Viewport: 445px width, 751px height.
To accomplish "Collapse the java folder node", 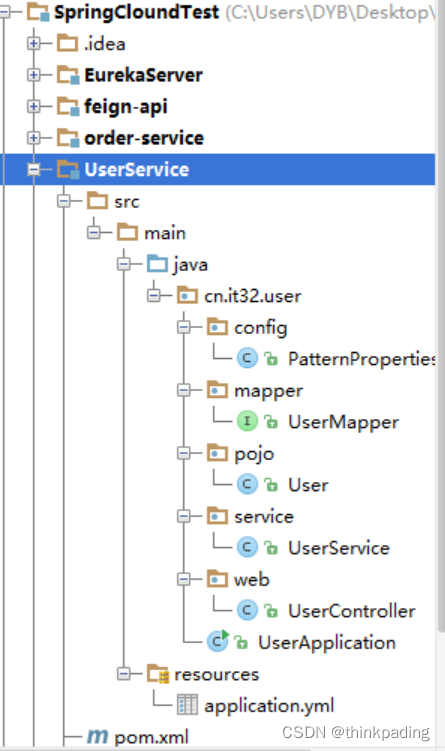I will (124, 264).
